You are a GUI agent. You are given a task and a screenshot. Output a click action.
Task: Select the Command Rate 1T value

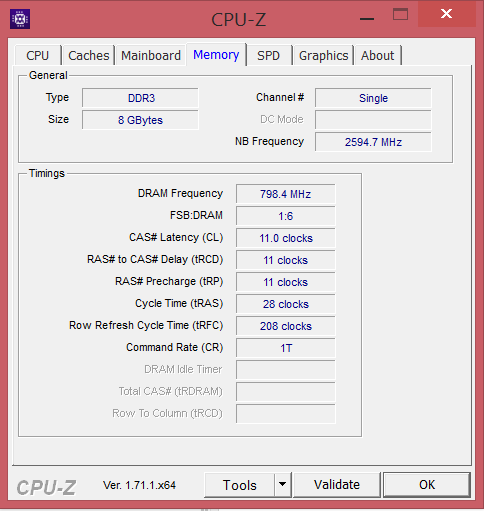(286, 348)
